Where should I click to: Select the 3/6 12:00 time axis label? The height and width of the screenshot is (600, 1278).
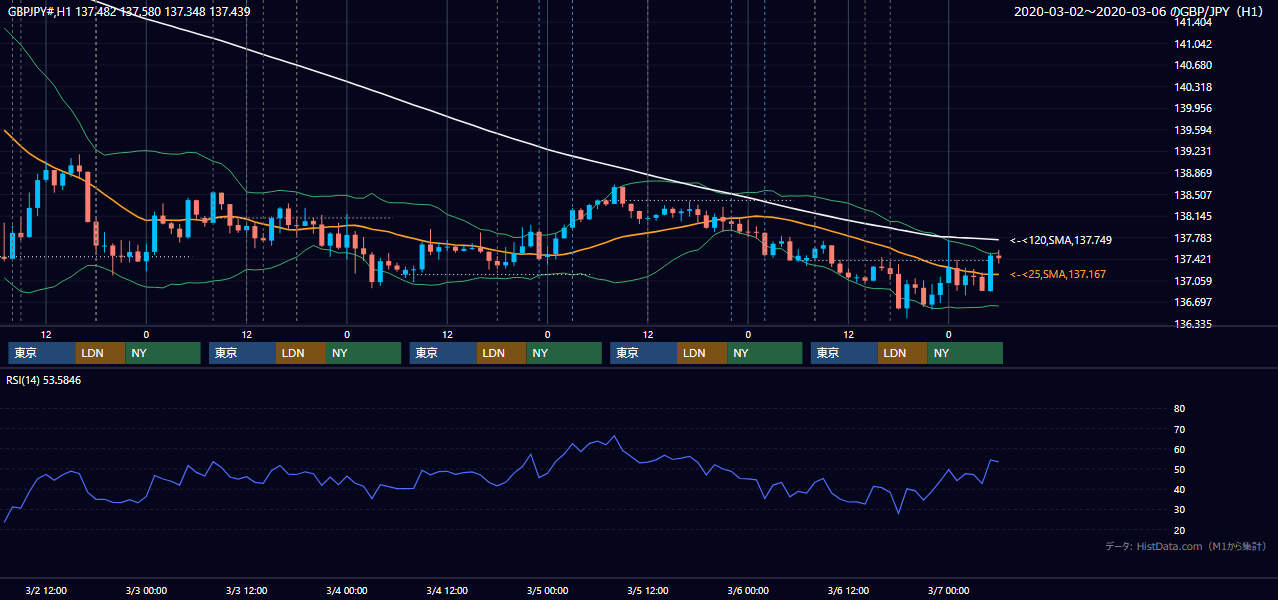pos(848,591)
